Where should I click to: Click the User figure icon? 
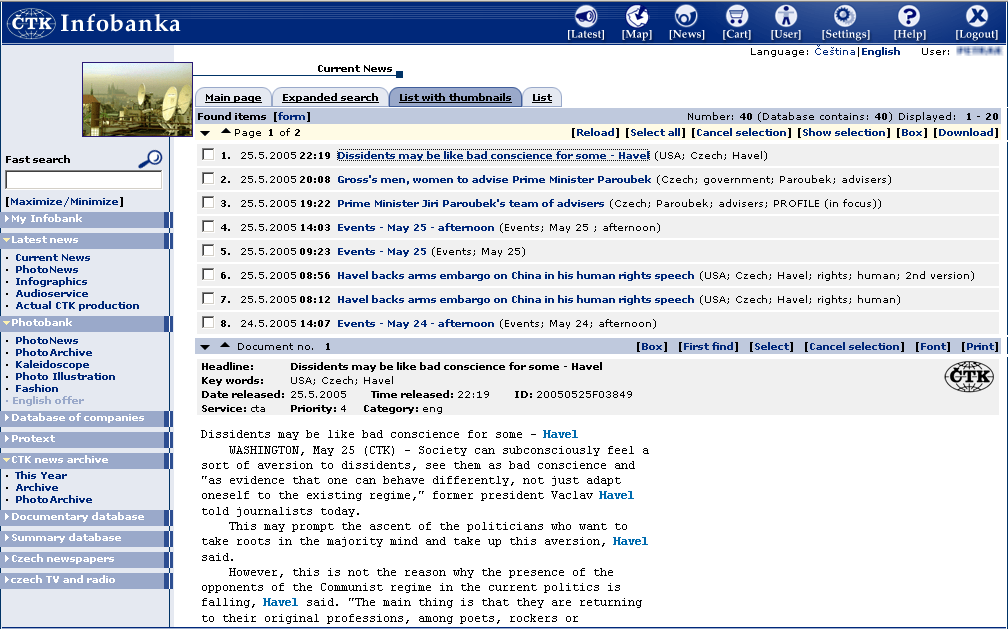pyautogui.click(x=786, y=17)
